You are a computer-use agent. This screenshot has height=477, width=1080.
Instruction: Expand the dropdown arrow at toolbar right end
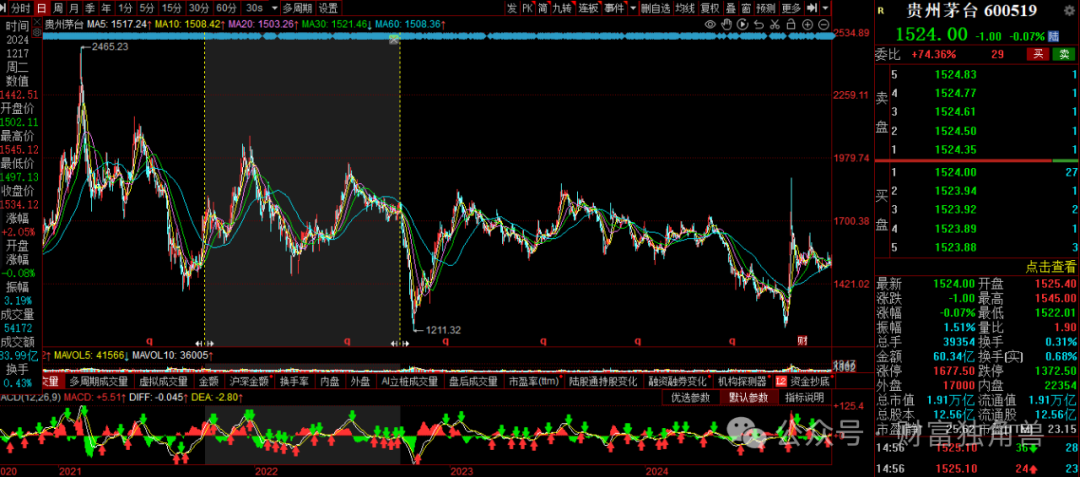tap(825, 8)
